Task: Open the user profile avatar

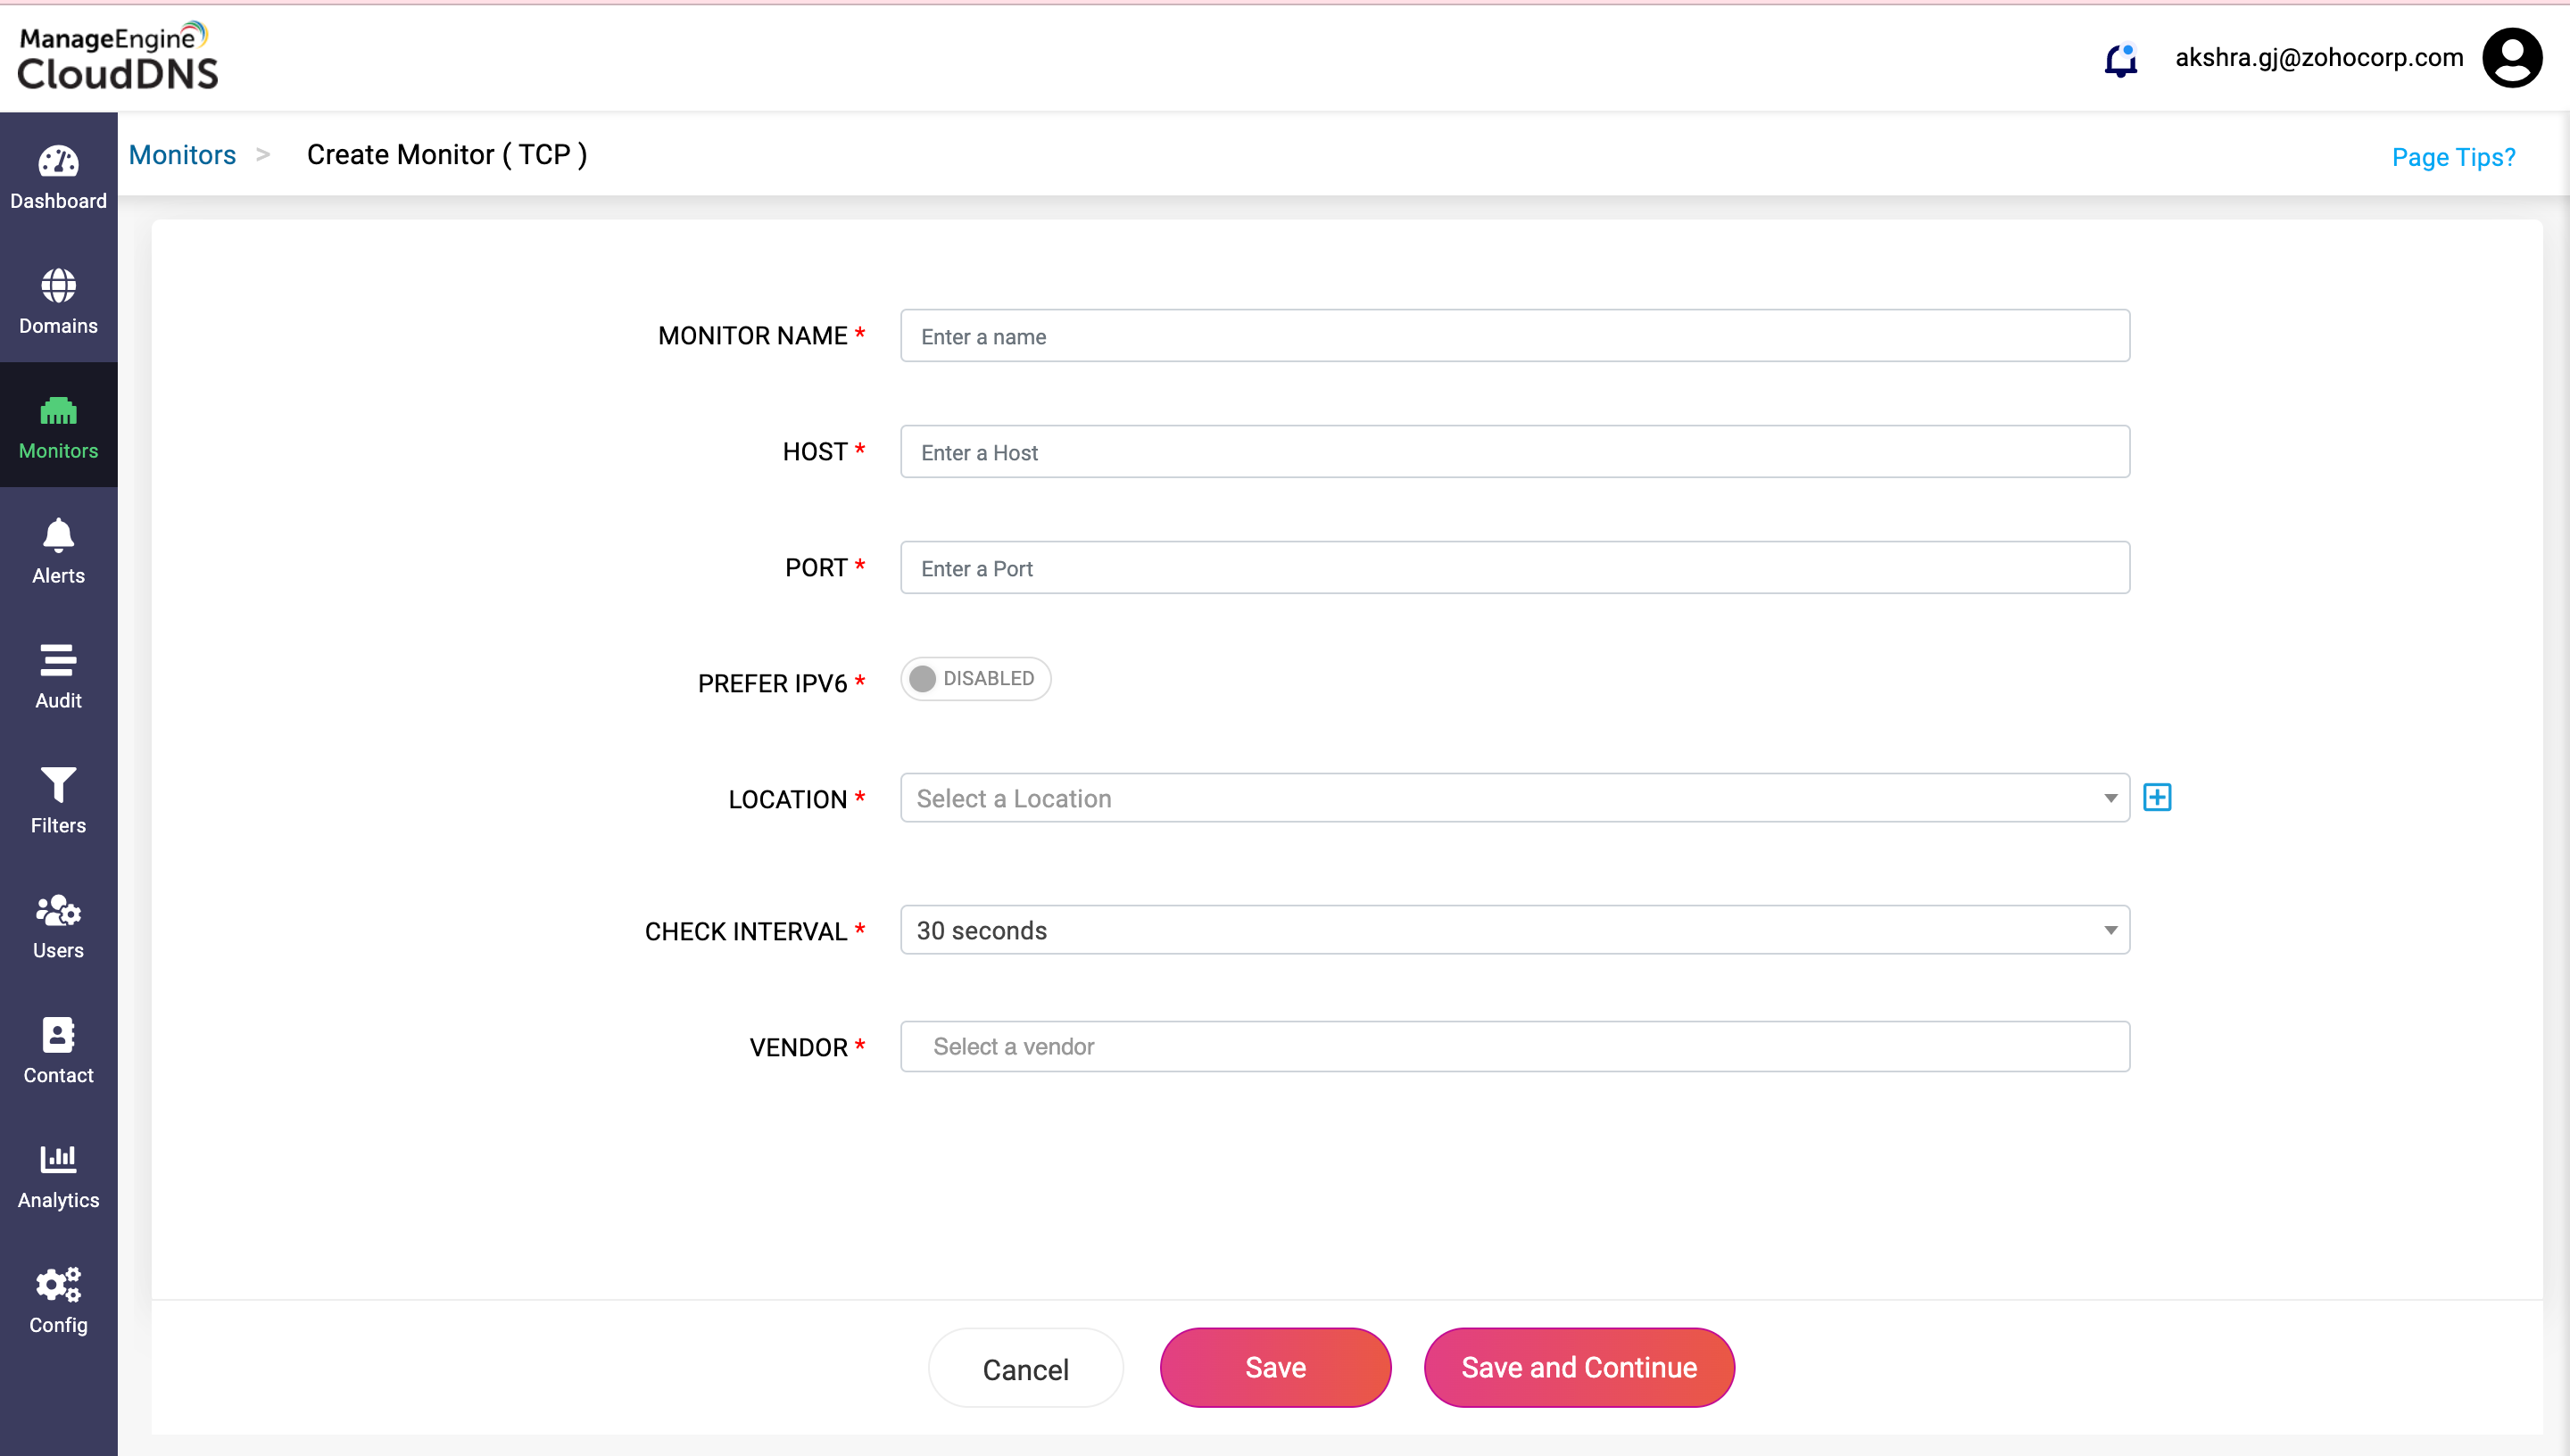Action: [2511, 58]
